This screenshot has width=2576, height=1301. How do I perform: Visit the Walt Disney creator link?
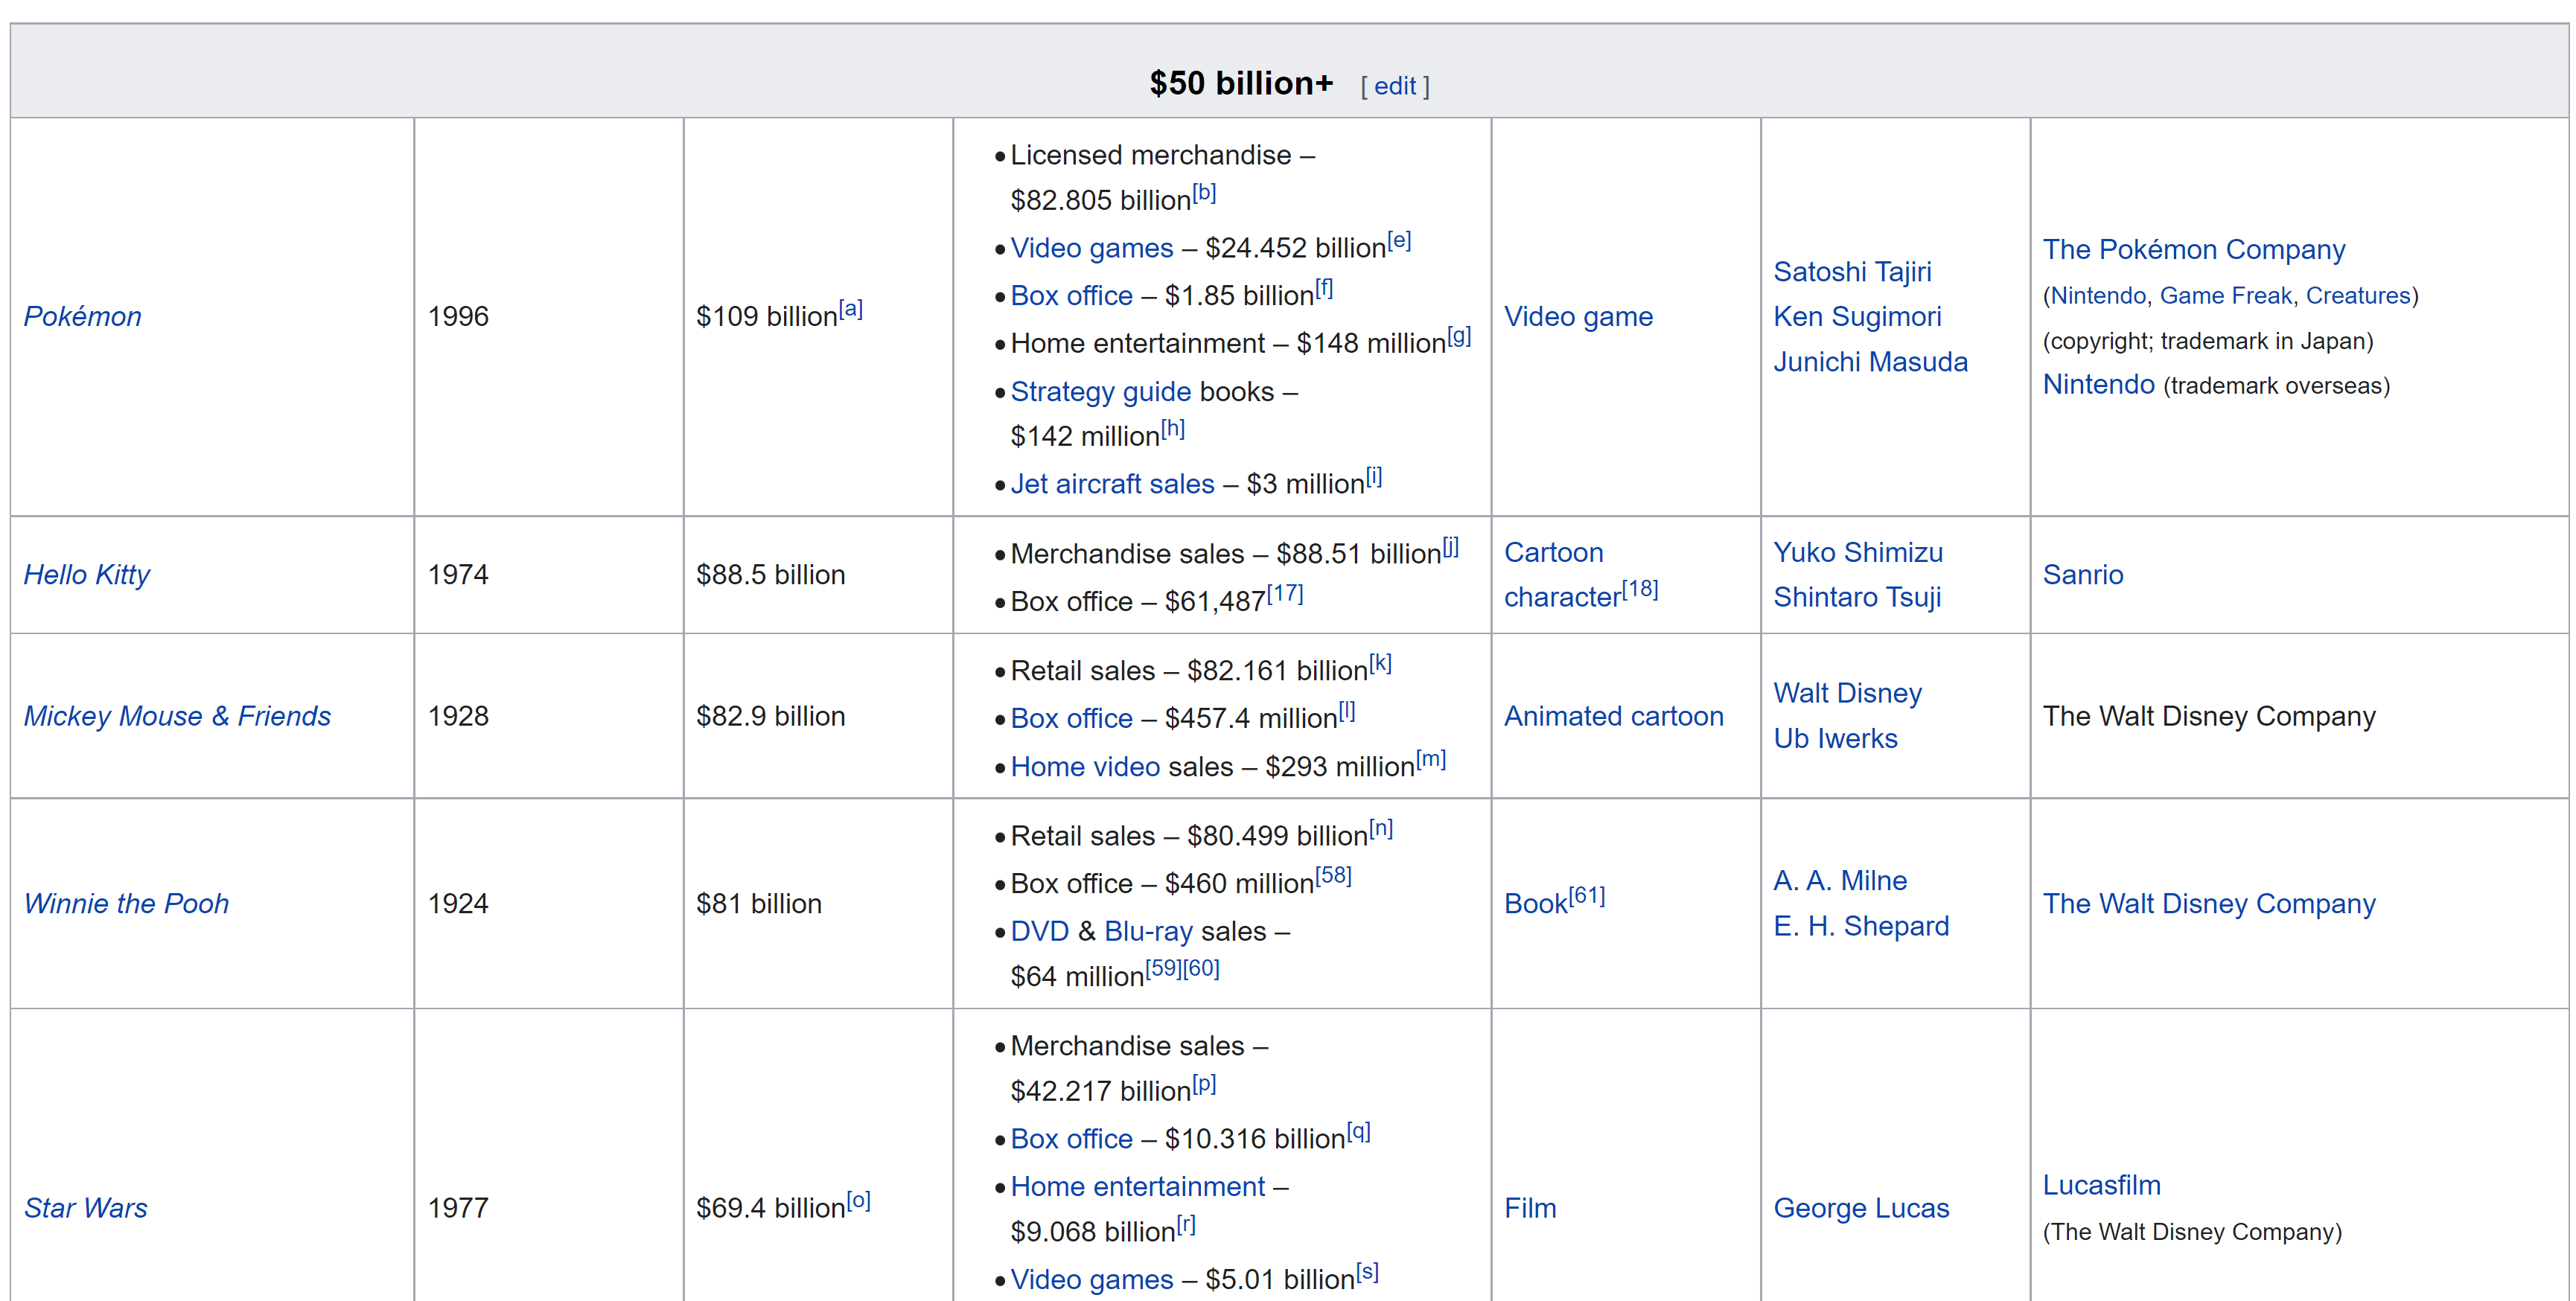pyautogui.click(x=1847, y=693)
